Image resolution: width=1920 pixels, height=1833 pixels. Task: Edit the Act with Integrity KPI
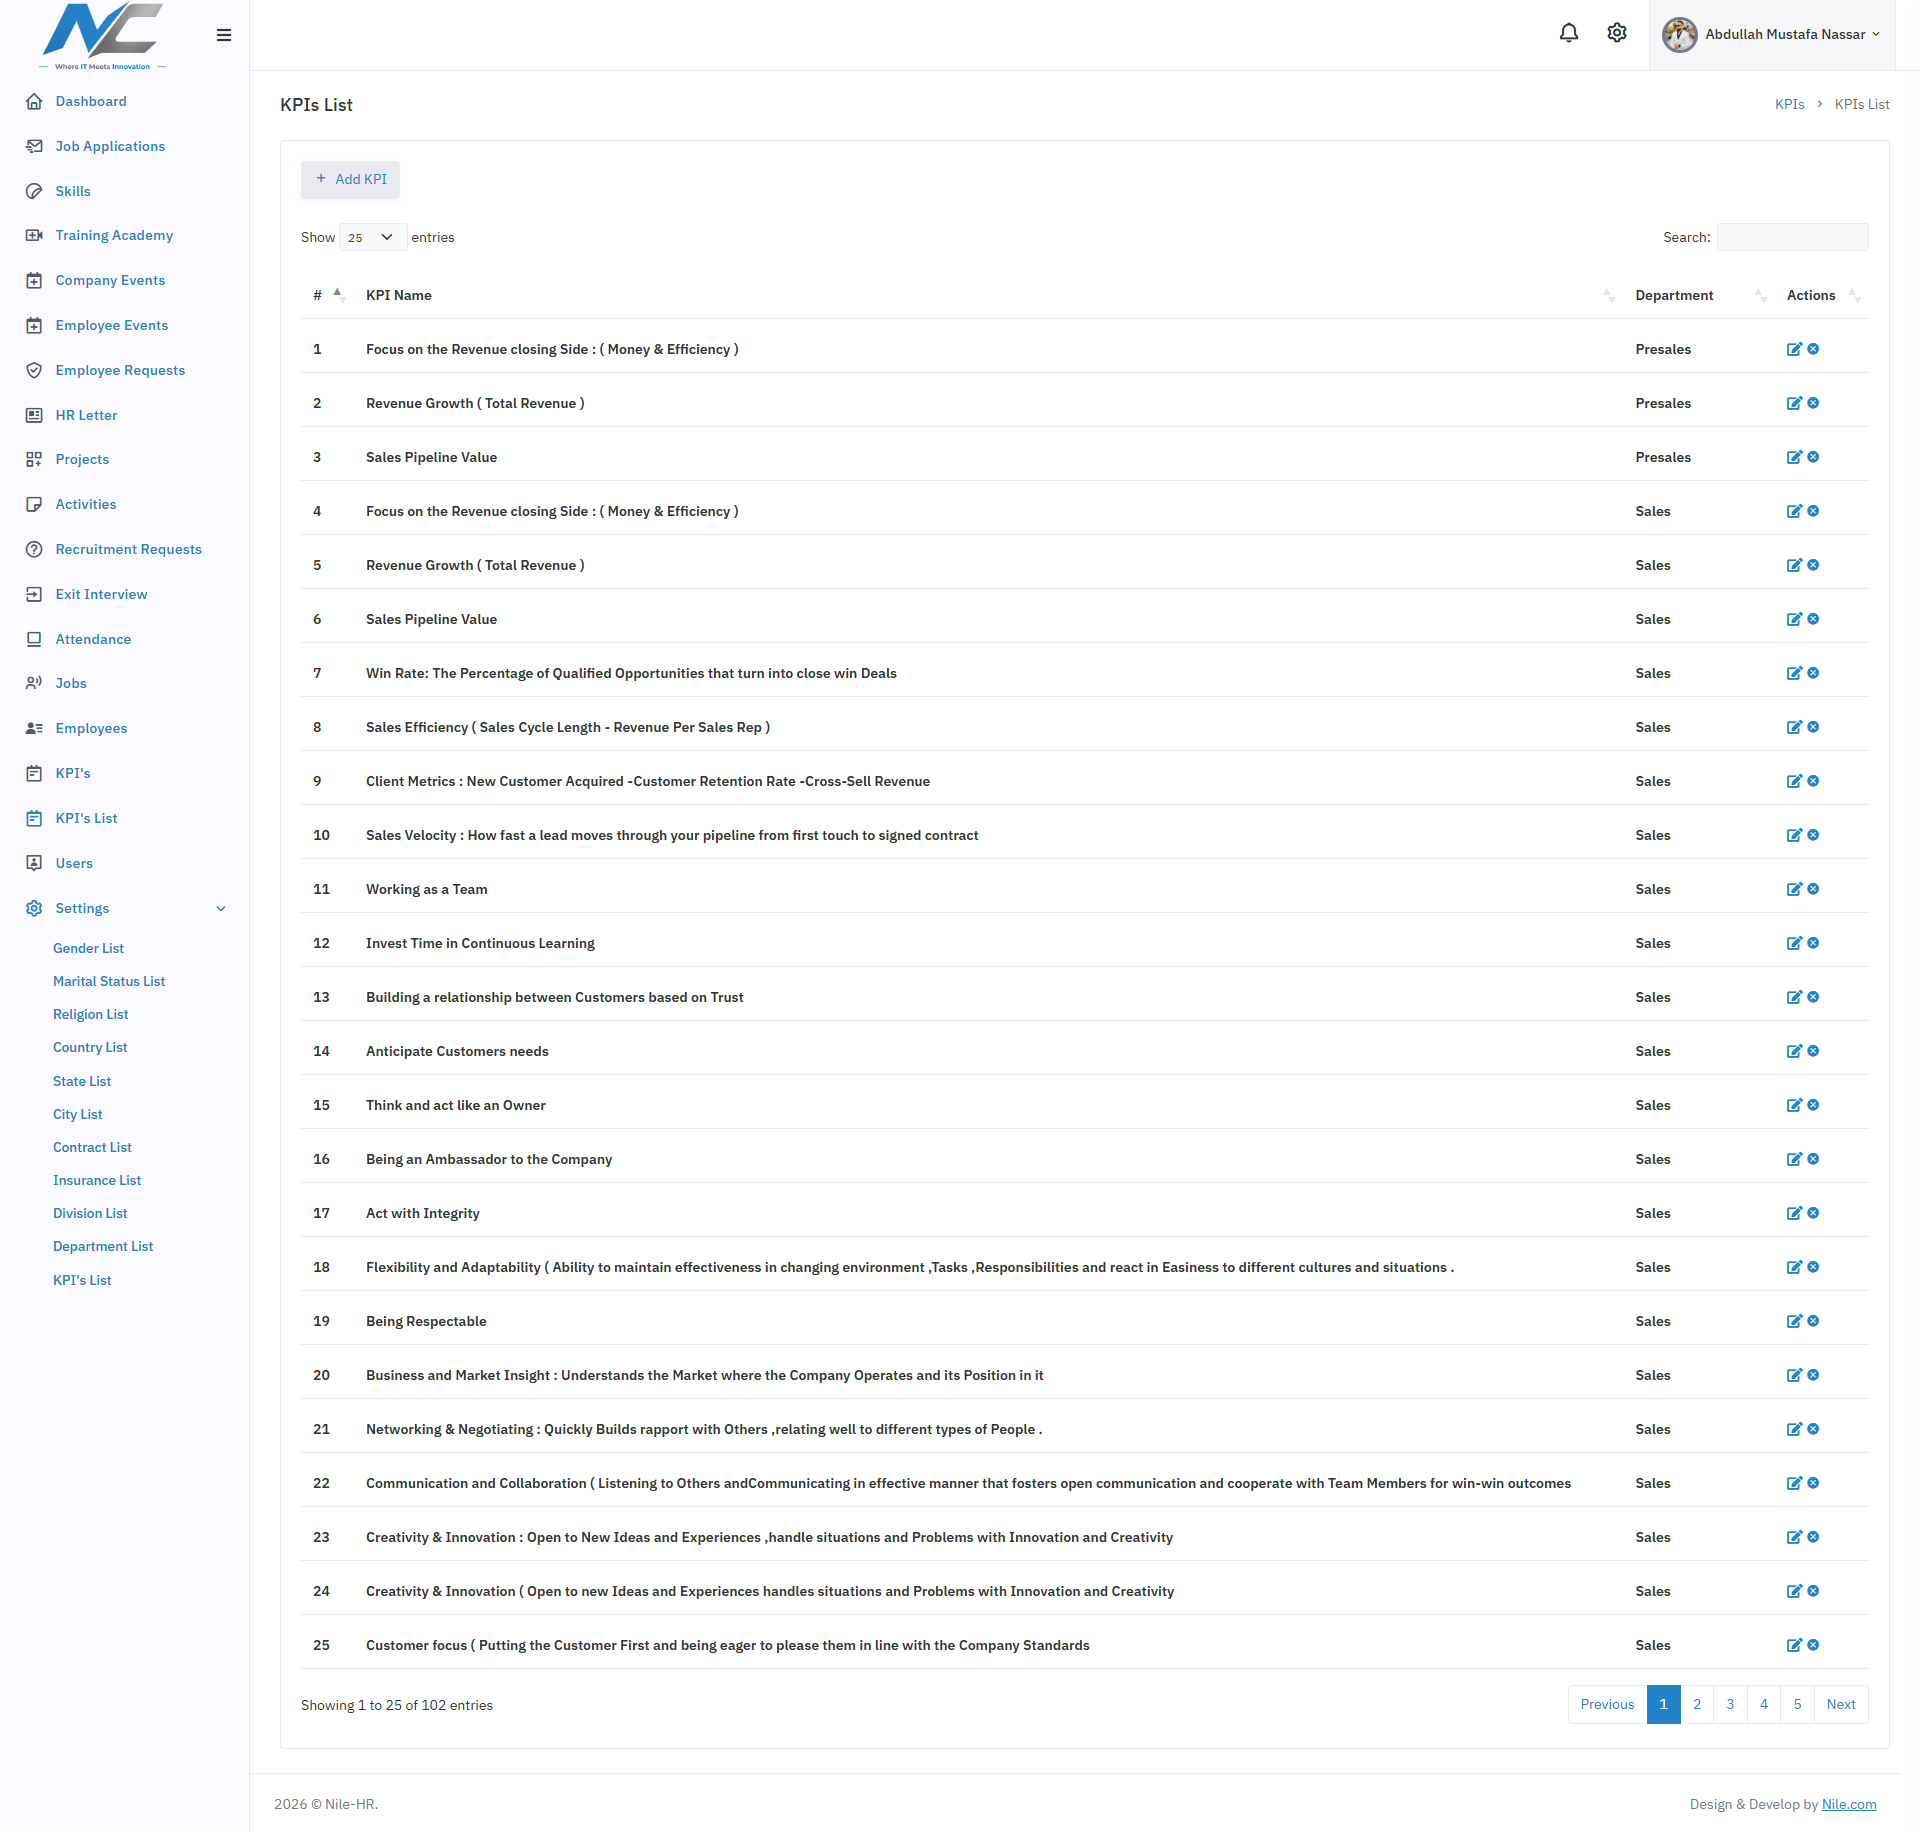[x=1794, y=1213]
